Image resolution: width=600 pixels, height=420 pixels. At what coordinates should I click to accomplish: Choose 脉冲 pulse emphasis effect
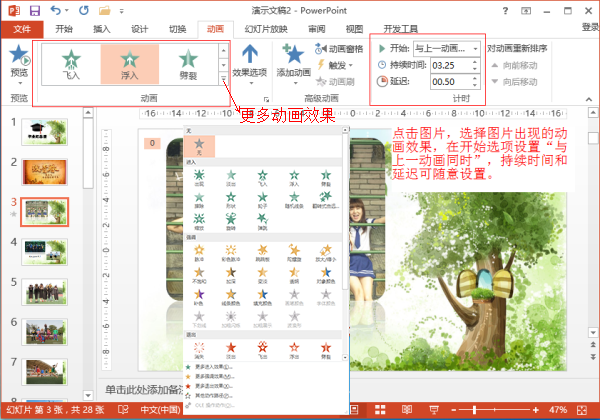click(x=199, y=253)
